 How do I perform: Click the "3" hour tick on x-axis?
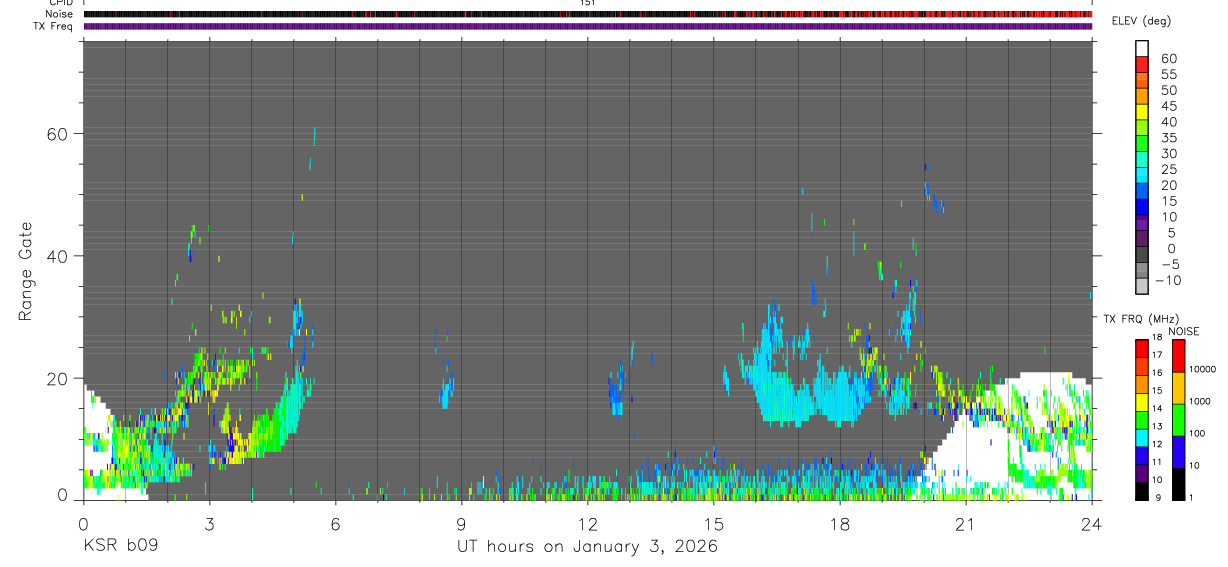(209, 524)
